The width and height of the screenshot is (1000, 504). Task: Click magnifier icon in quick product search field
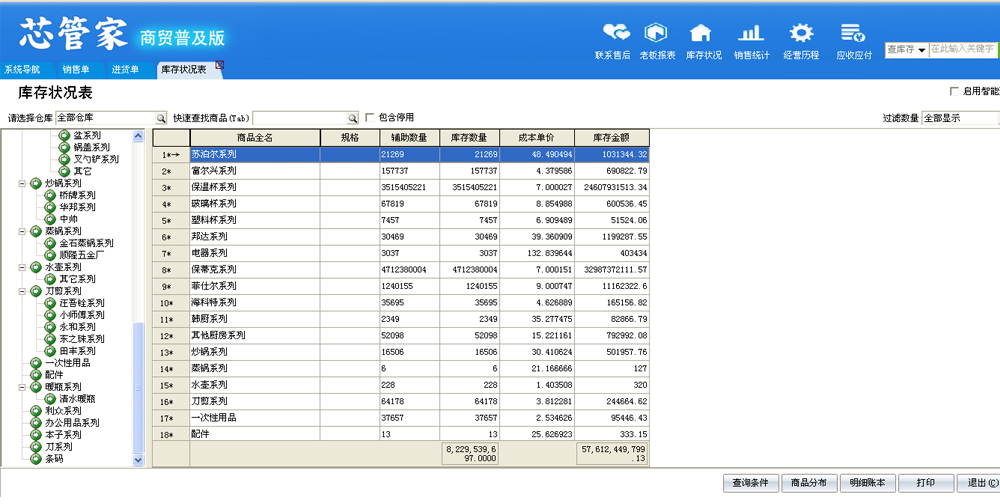pyautogui.click(x=353, y=118)
